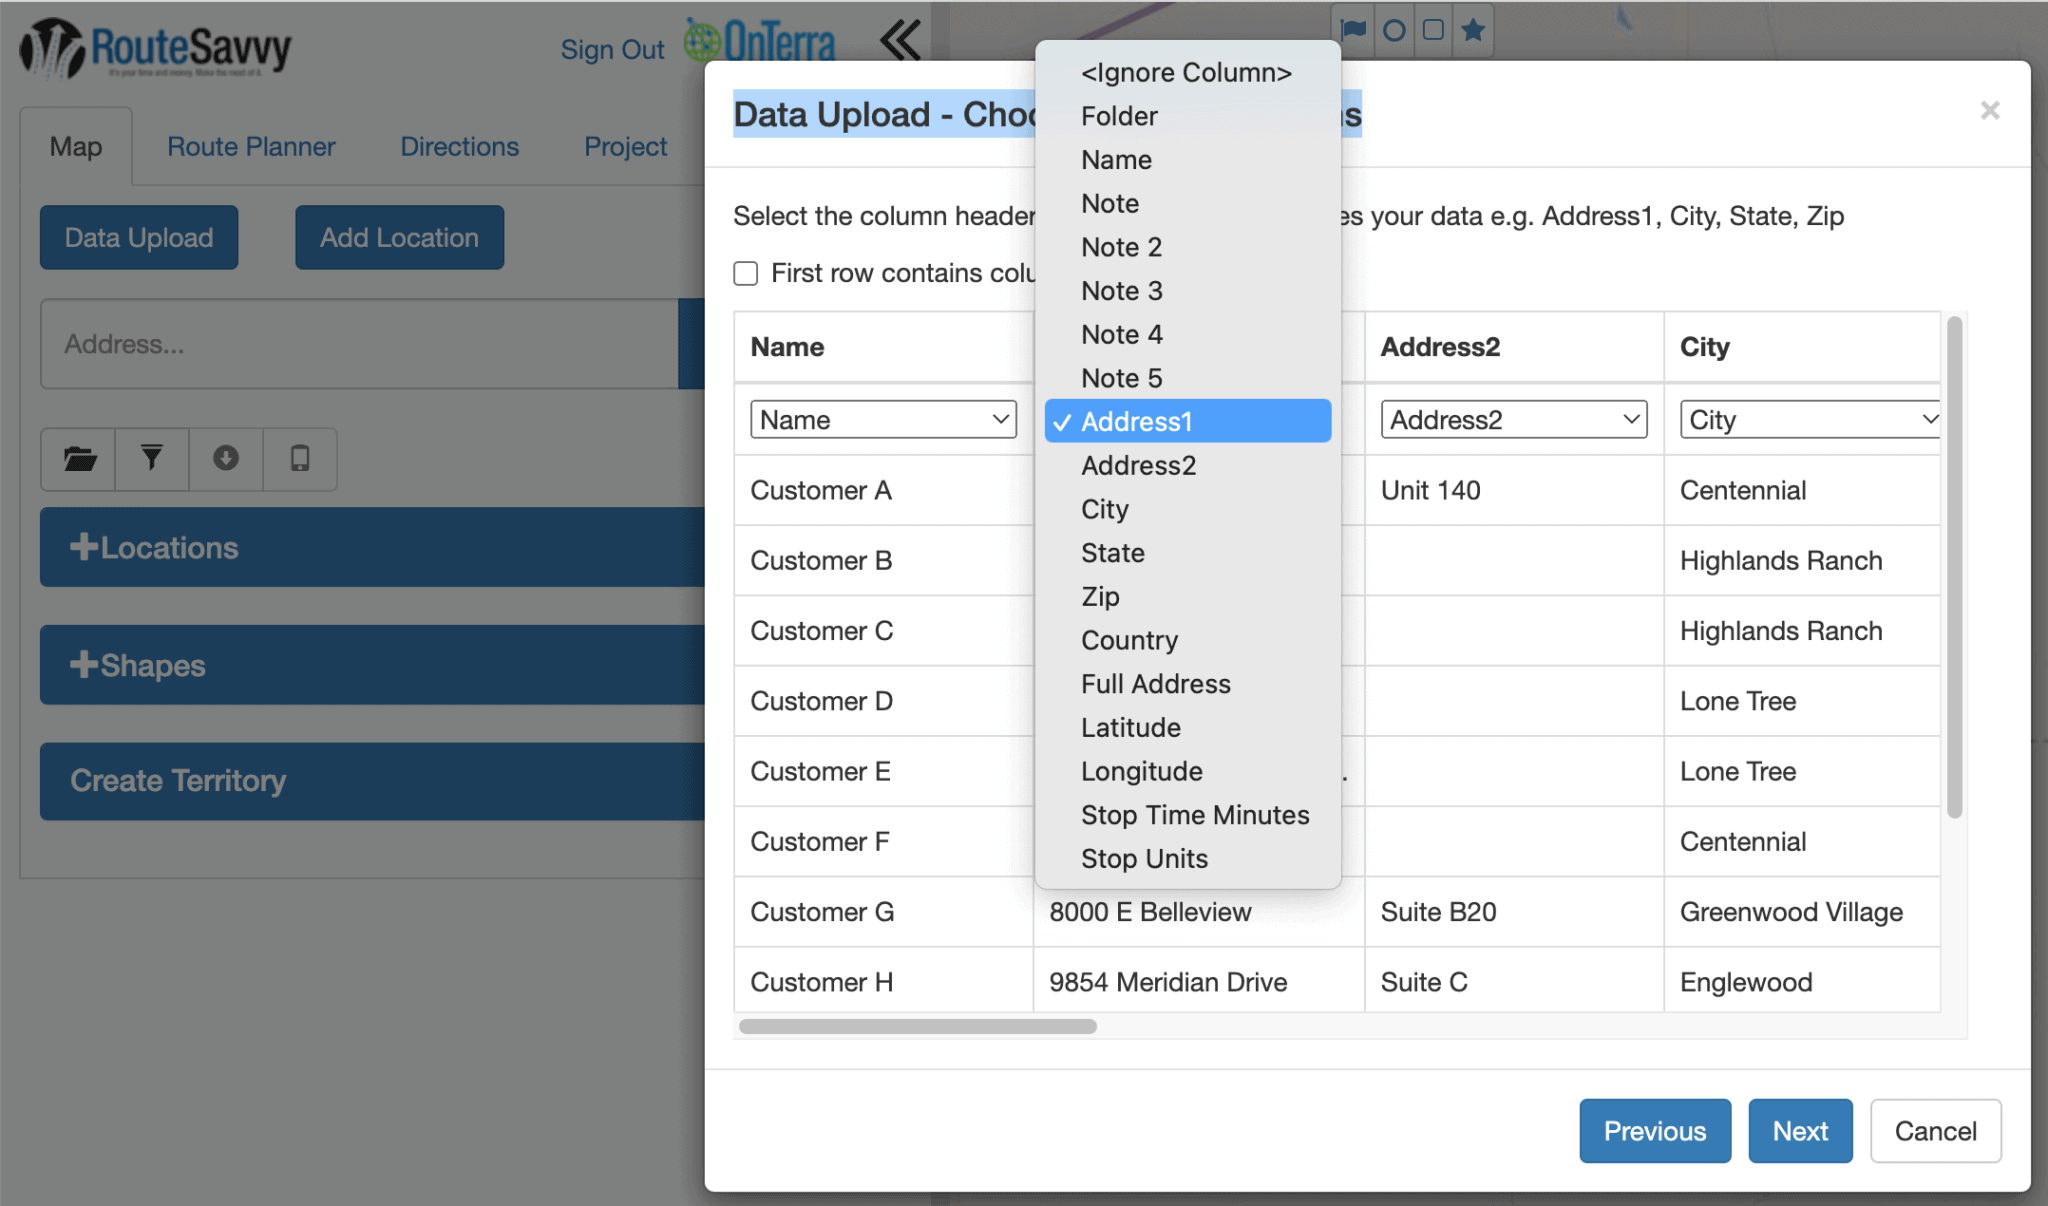The width and height of the screenshot is (2048, 1206).
Task: Click the Customer G cell
Action: point(884,912)
